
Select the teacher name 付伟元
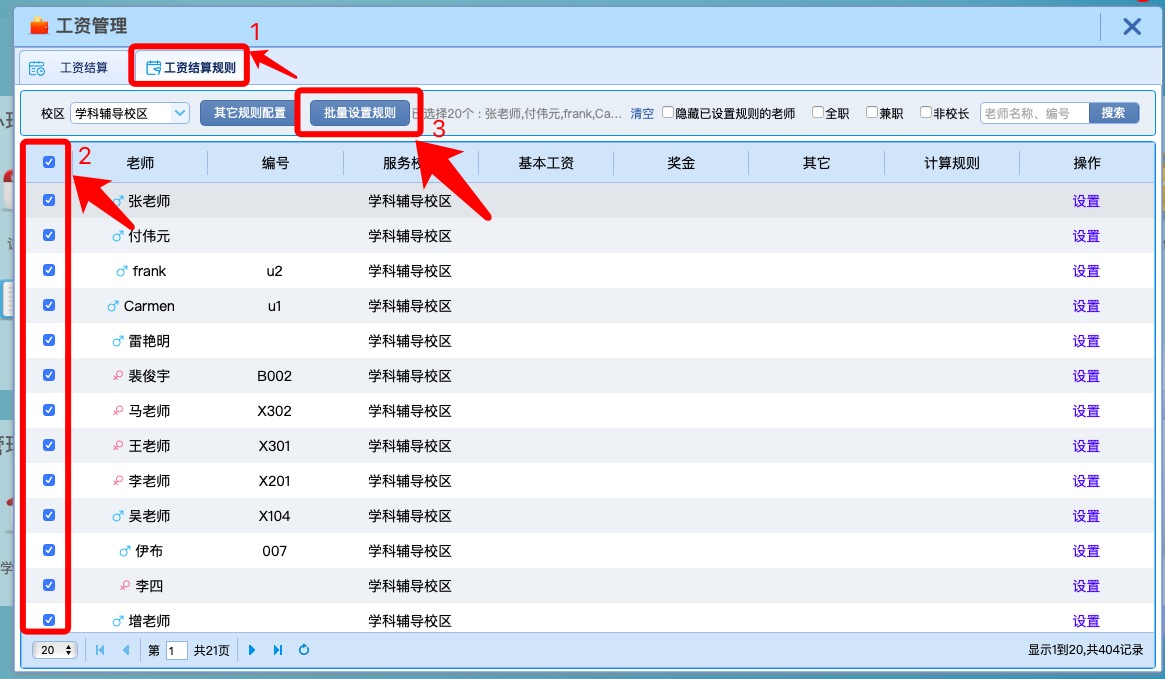pyautogui.click(x=149, y=236)
